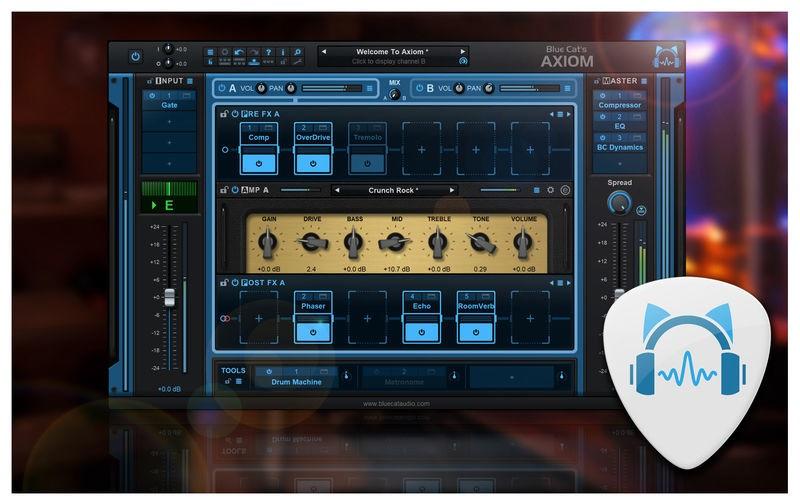Select the Gate plug-in in INPUT slot
The image size is (800, 497).
169,105
